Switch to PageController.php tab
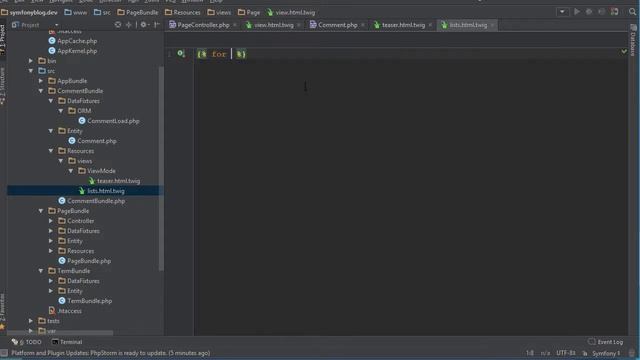 (203, 25)
